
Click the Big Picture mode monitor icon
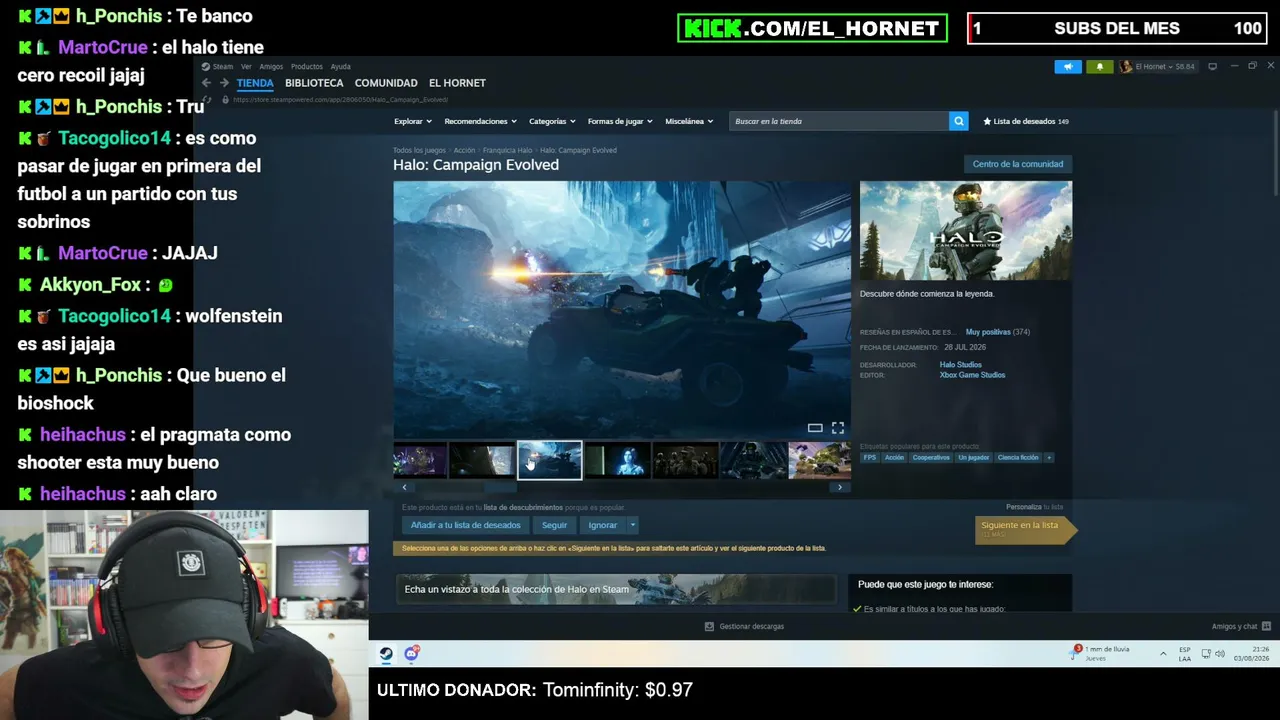[x=1213, y=67]
